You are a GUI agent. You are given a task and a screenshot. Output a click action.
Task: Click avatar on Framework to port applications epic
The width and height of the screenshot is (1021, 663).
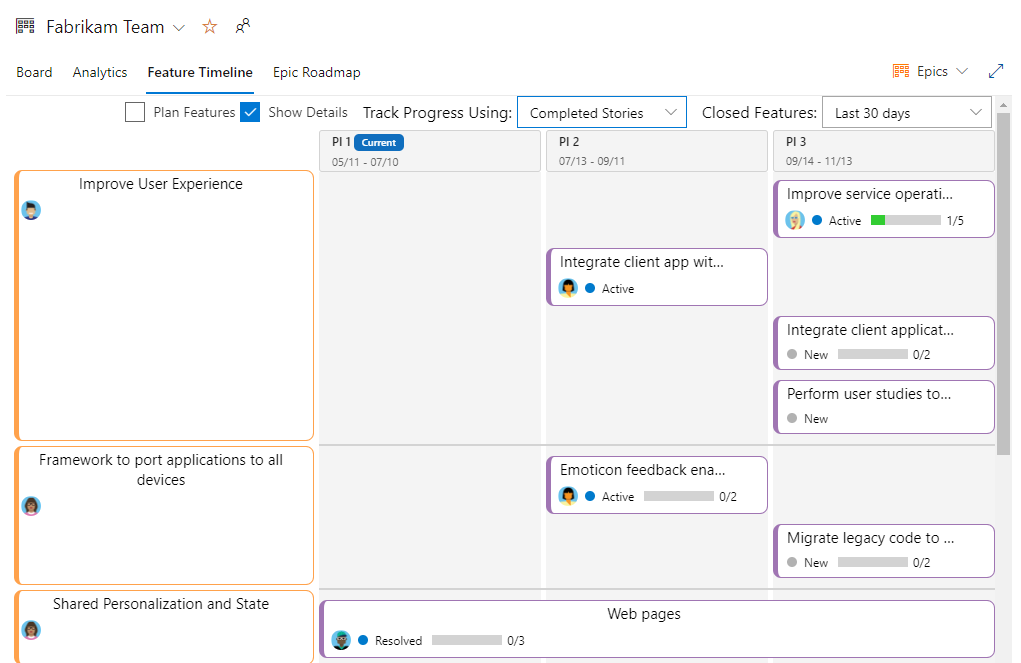pos(31,506)
